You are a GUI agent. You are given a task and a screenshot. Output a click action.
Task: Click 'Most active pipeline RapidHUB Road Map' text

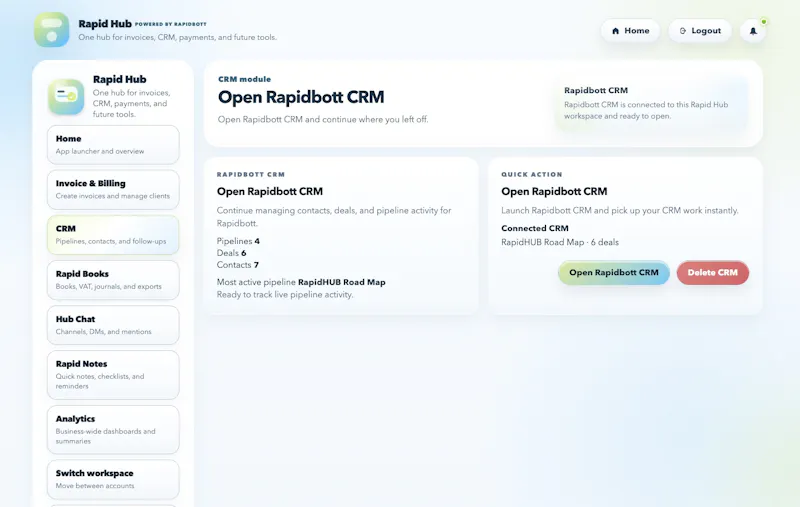point(301,282)
